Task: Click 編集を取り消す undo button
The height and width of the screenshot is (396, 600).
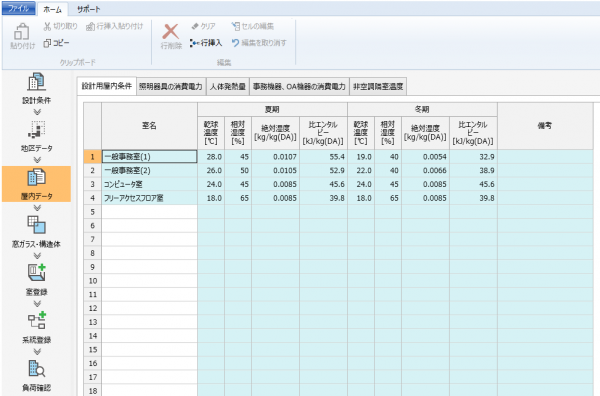Action: (x=259, y=43)
